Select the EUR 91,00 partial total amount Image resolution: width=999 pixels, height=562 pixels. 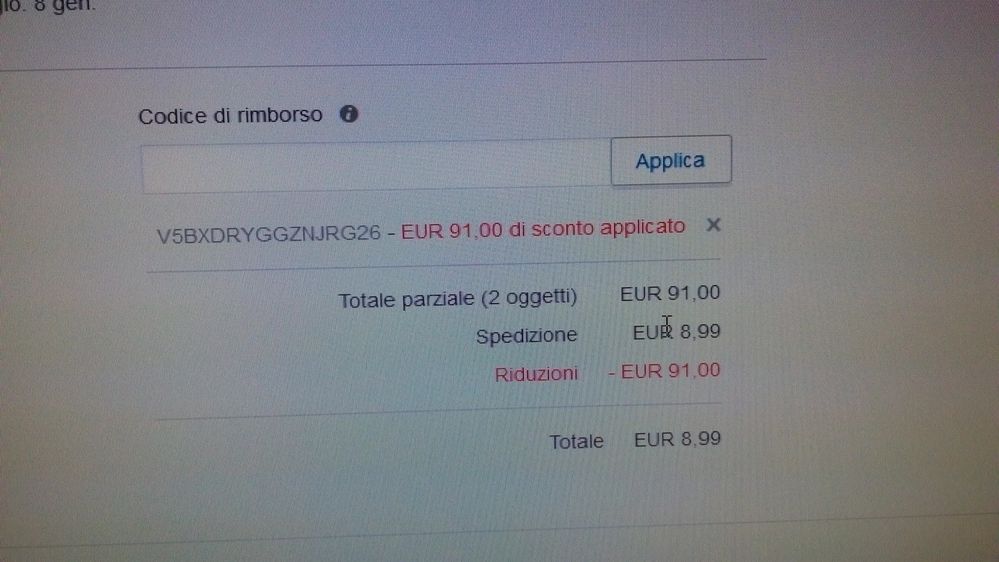[x=670, y=293]
